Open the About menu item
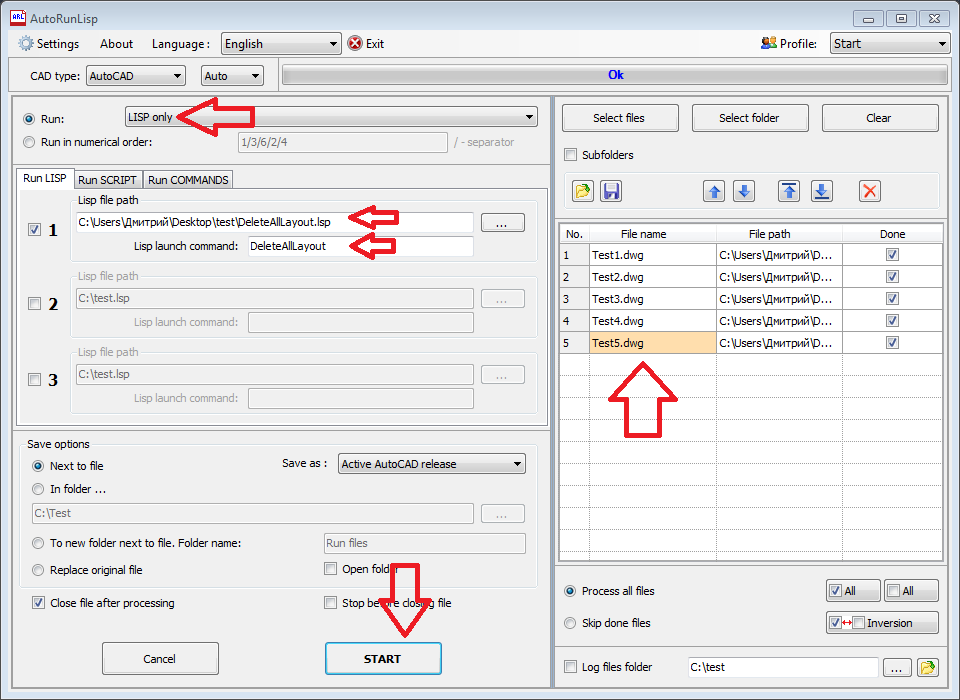 [x=116, y=43]
